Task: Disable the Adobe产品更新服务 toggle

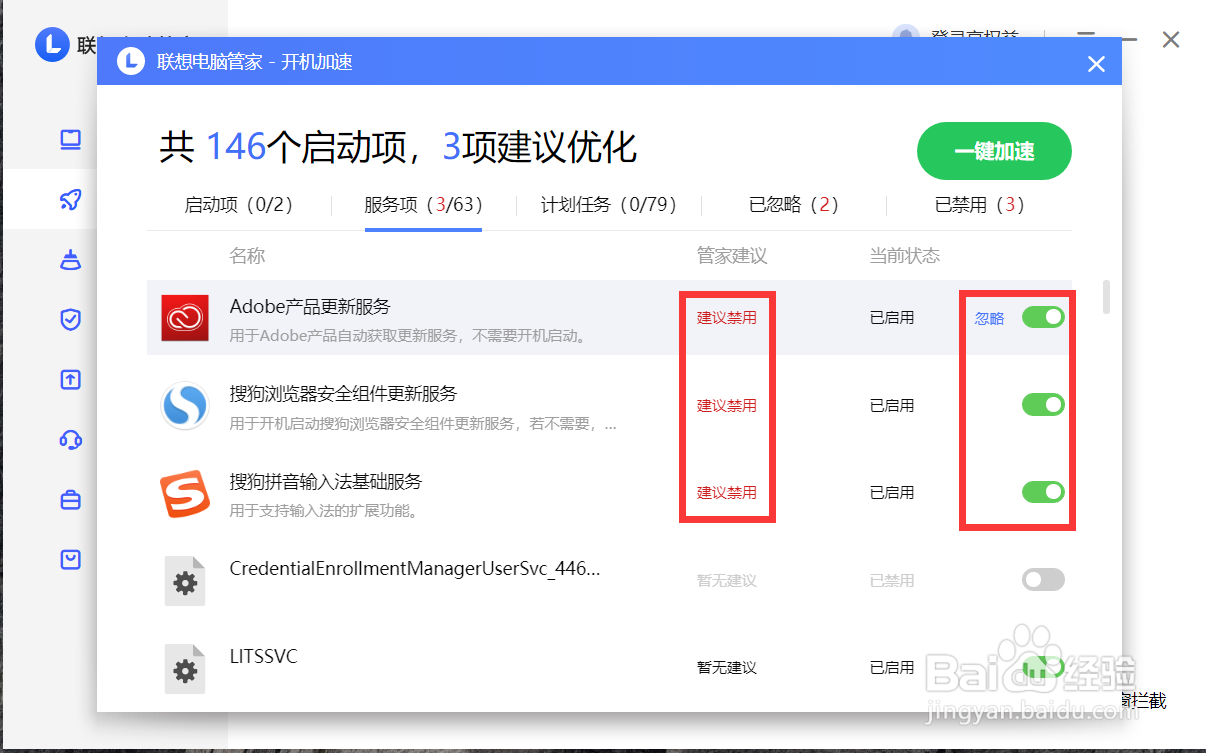Action: pos(1043,318)
